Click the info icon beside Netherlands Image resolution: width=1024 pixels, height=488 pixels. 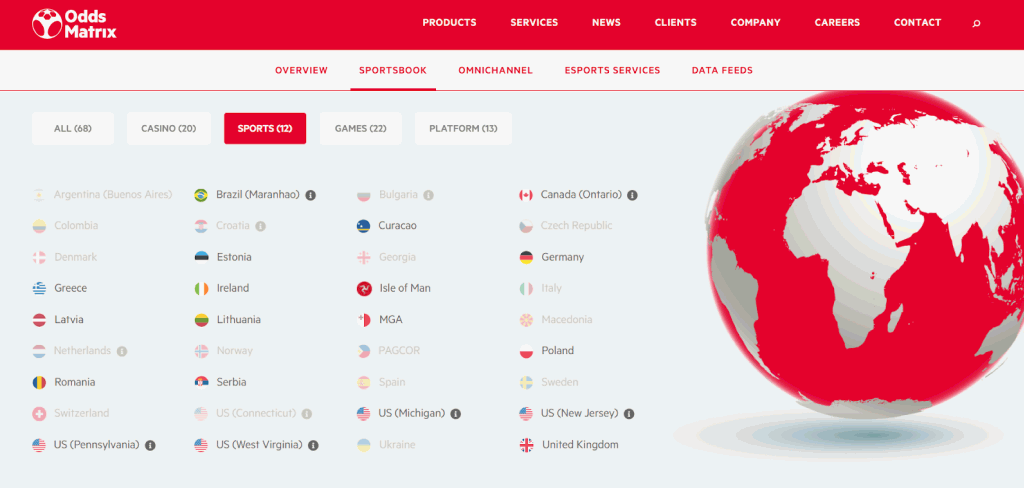point(122,351)
